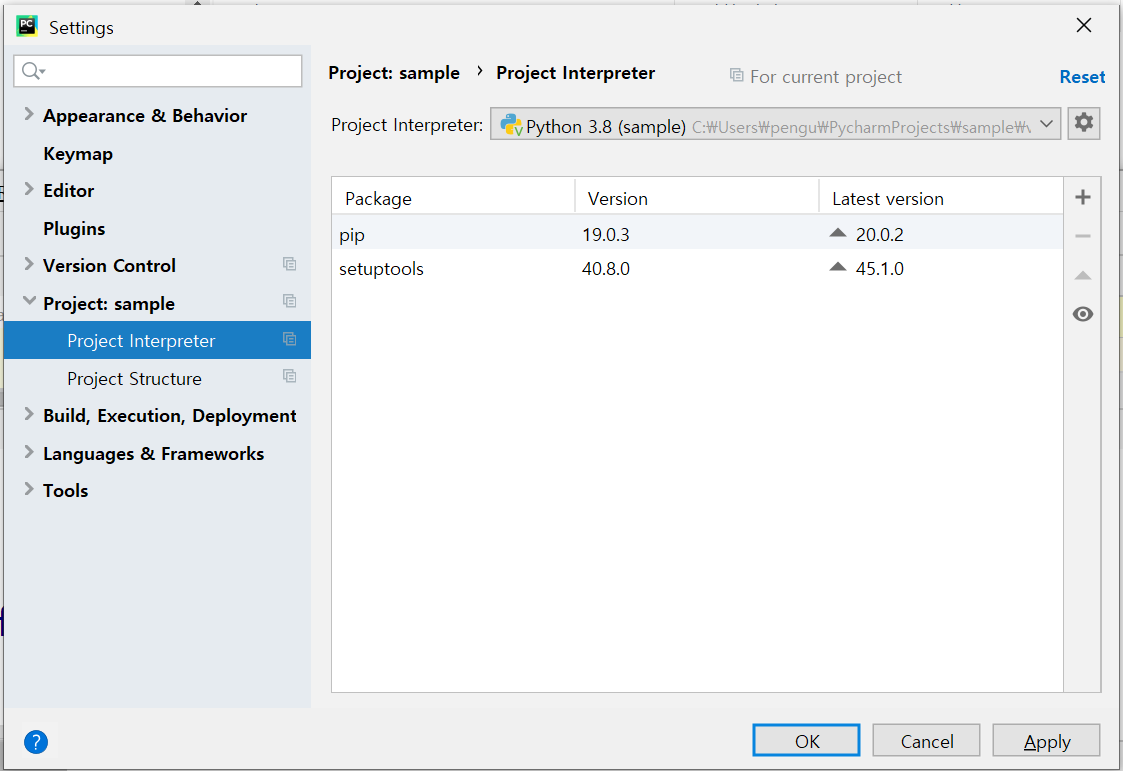This screenshot has width=1123, height=771.
Task: Sort by Version column header
Action: pyautogui.click(x=697, y=198)
